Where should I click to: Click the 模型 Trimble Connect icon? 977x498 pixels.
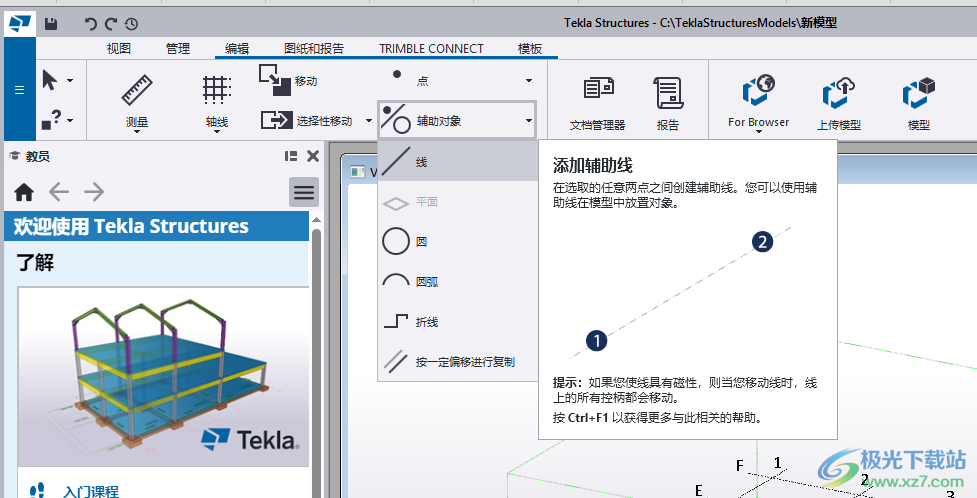pyautogui.click(x=918, y=93)
